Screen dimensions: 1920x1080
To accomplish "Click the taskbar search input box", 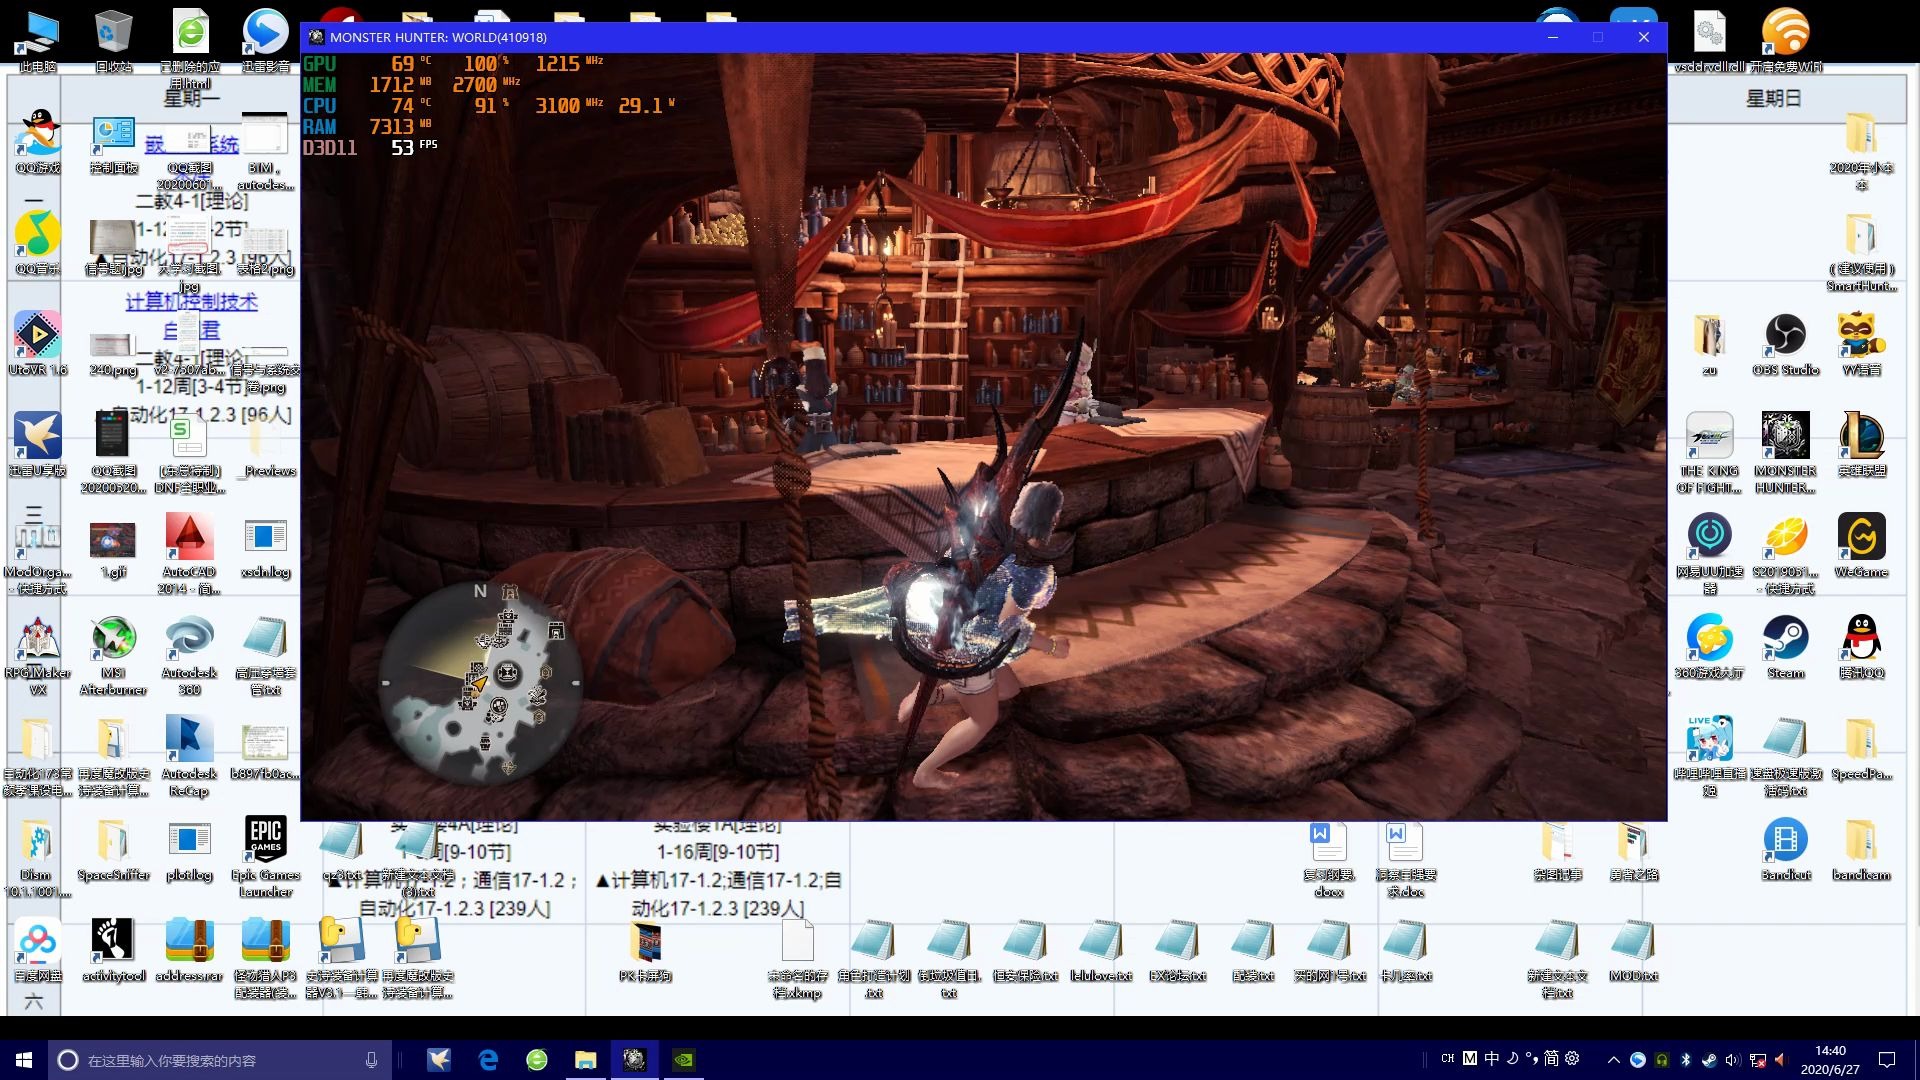I will point(220,1059).
